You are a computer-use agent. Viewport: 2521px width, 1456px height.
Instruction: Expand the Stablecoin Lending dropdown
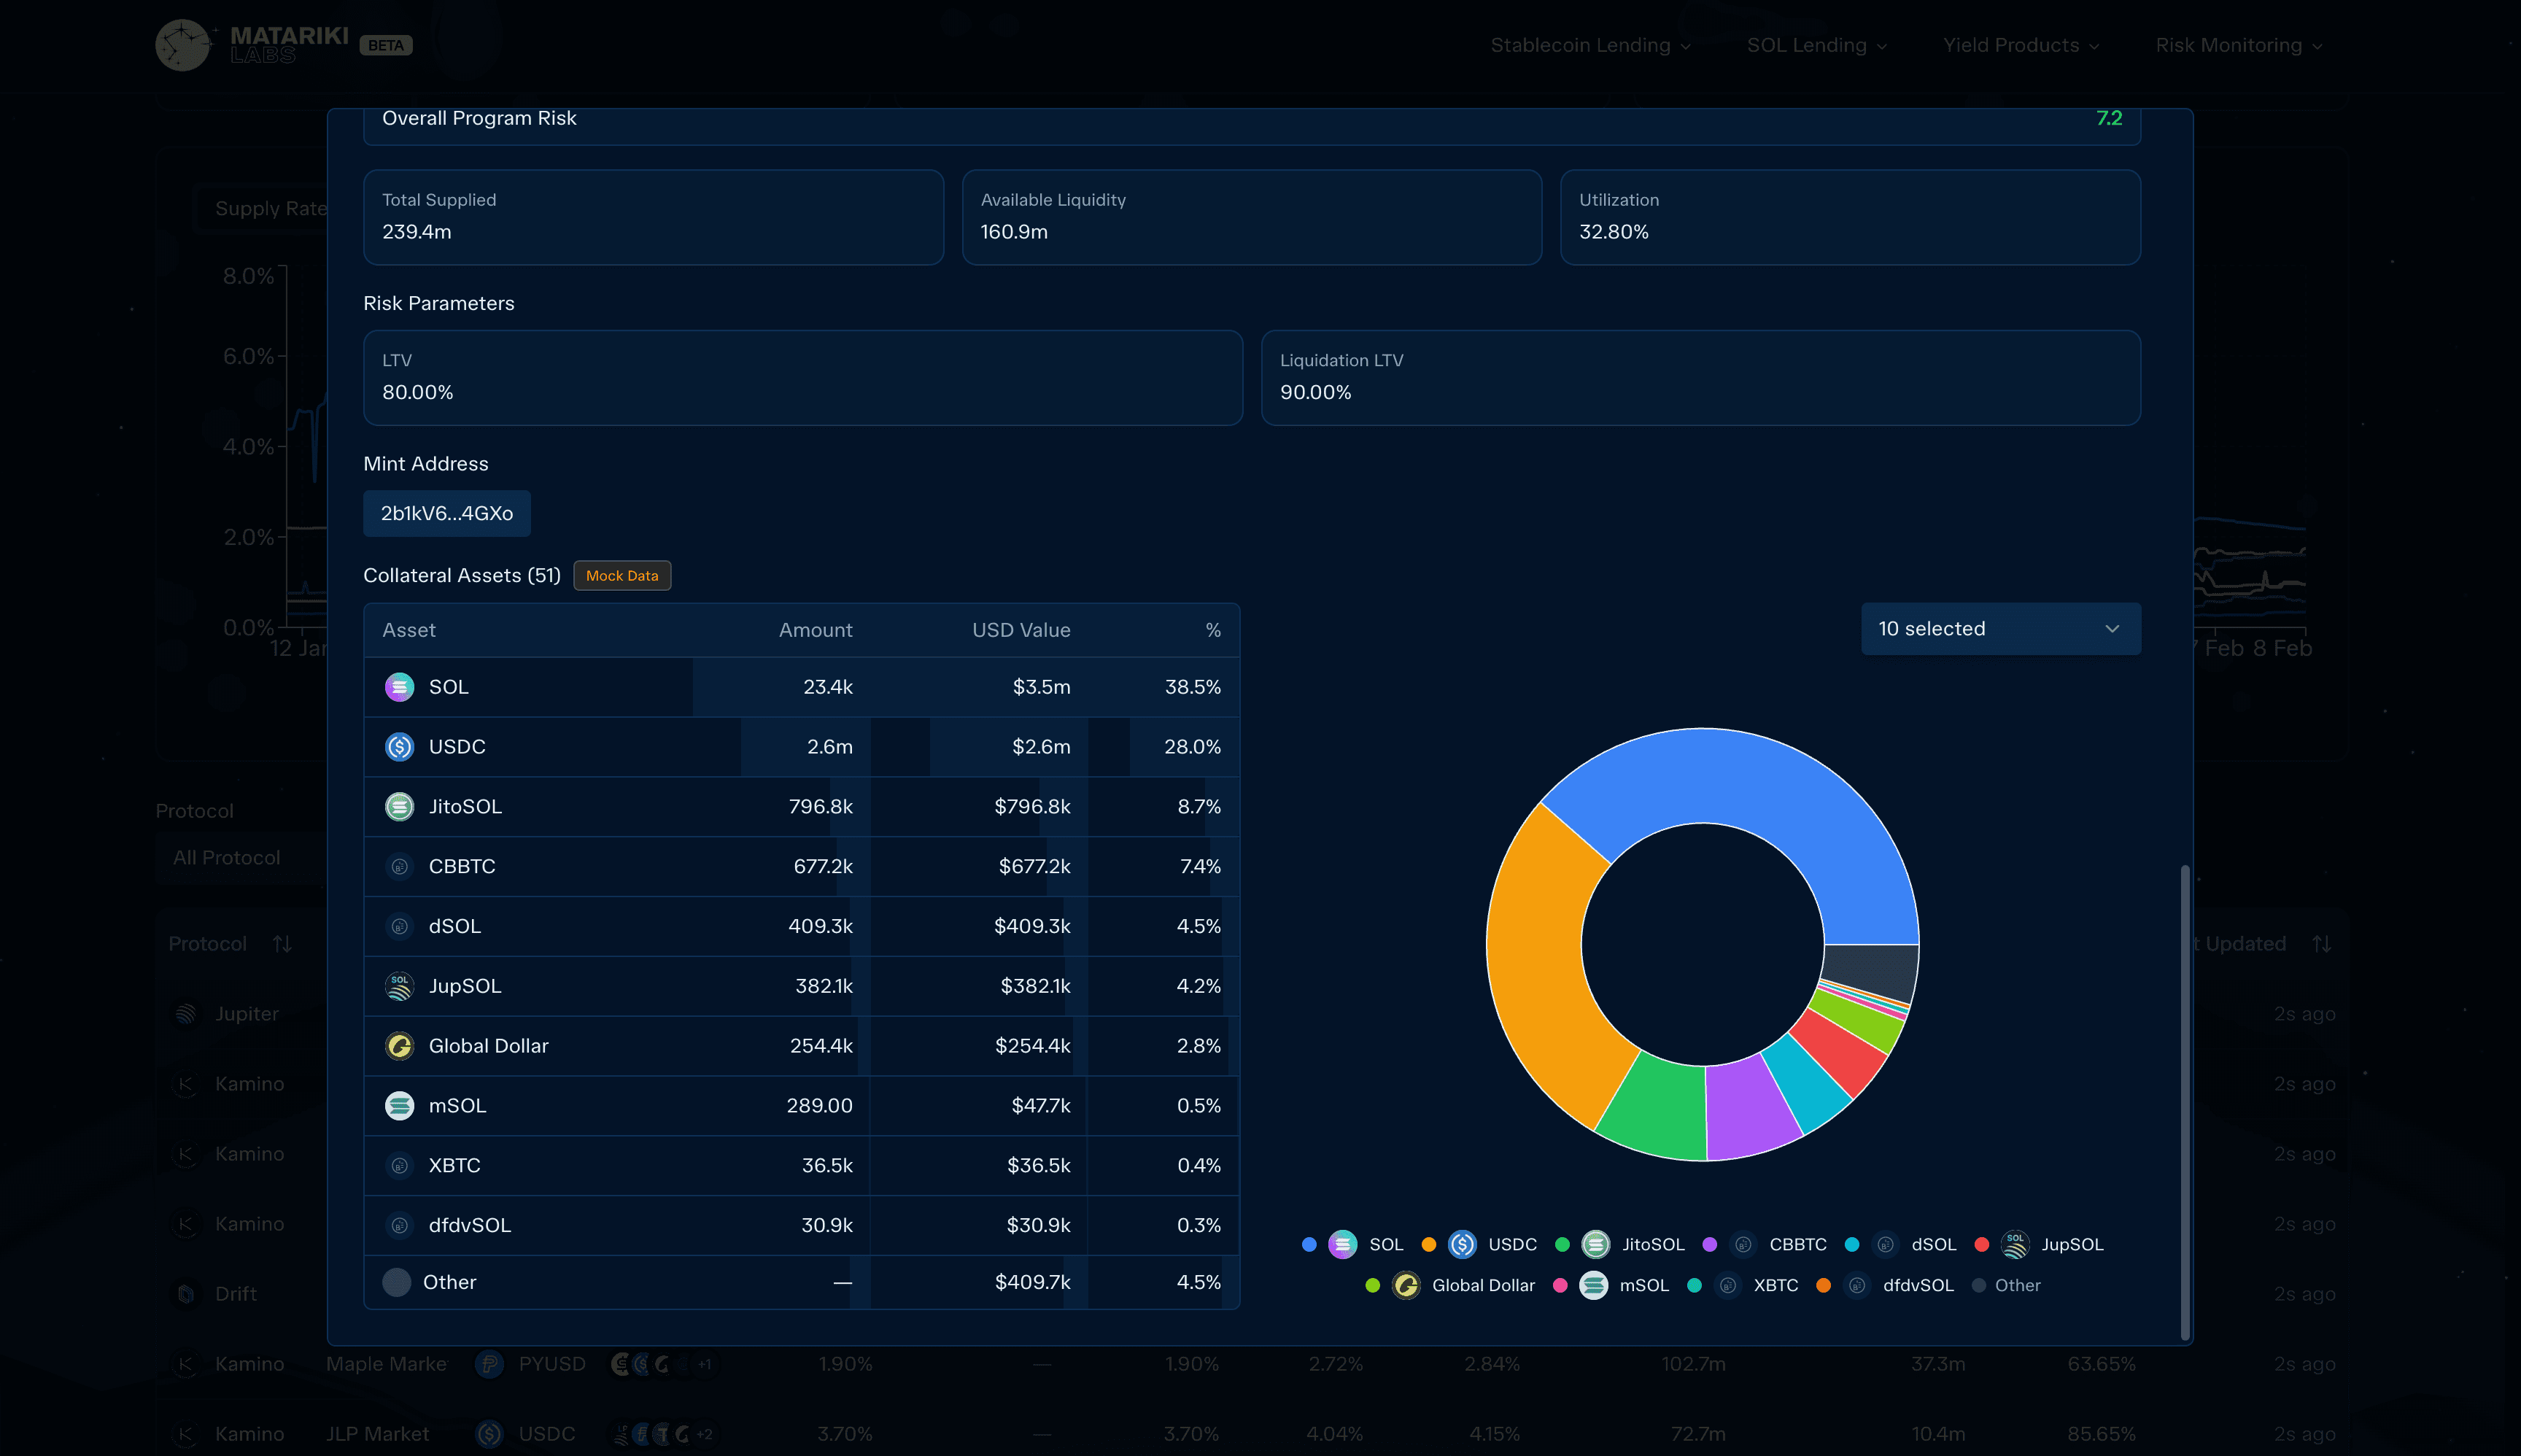coord(1590,45)
